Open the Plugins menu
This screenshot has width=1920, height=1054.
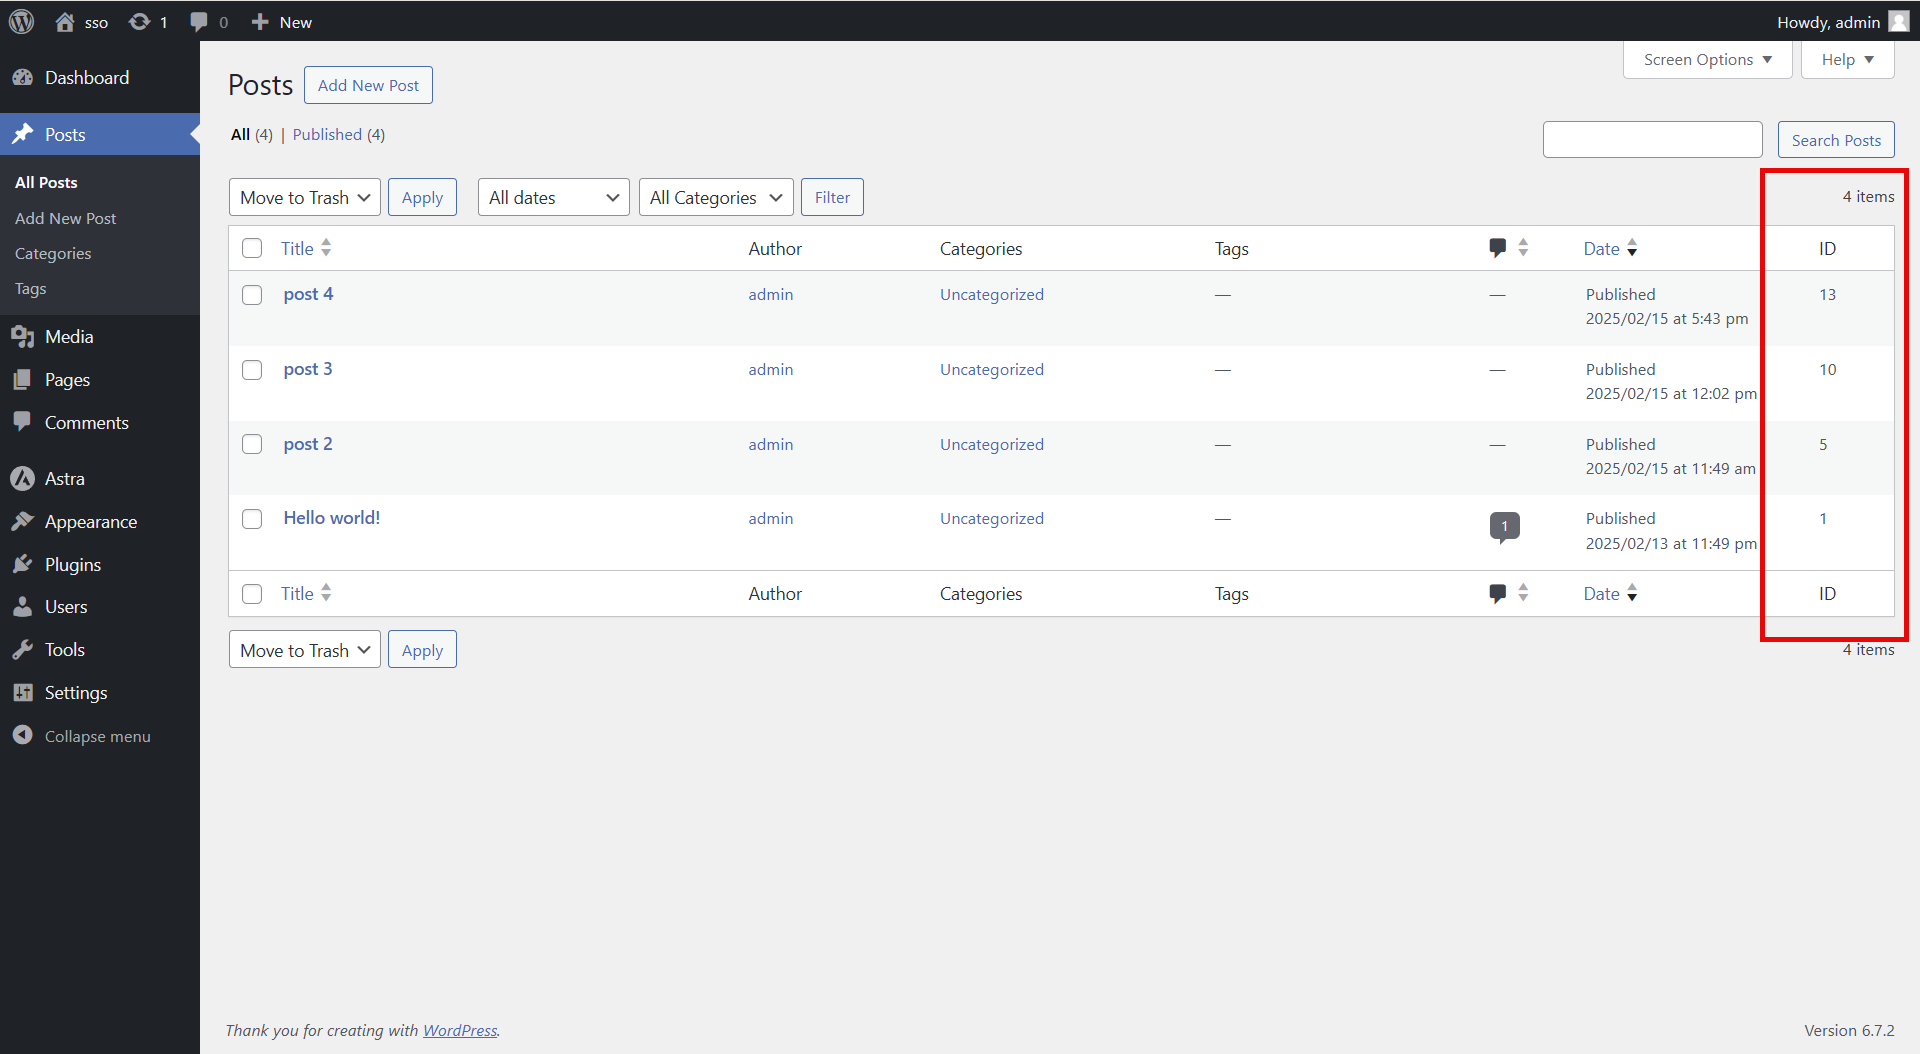pos(72,565)
